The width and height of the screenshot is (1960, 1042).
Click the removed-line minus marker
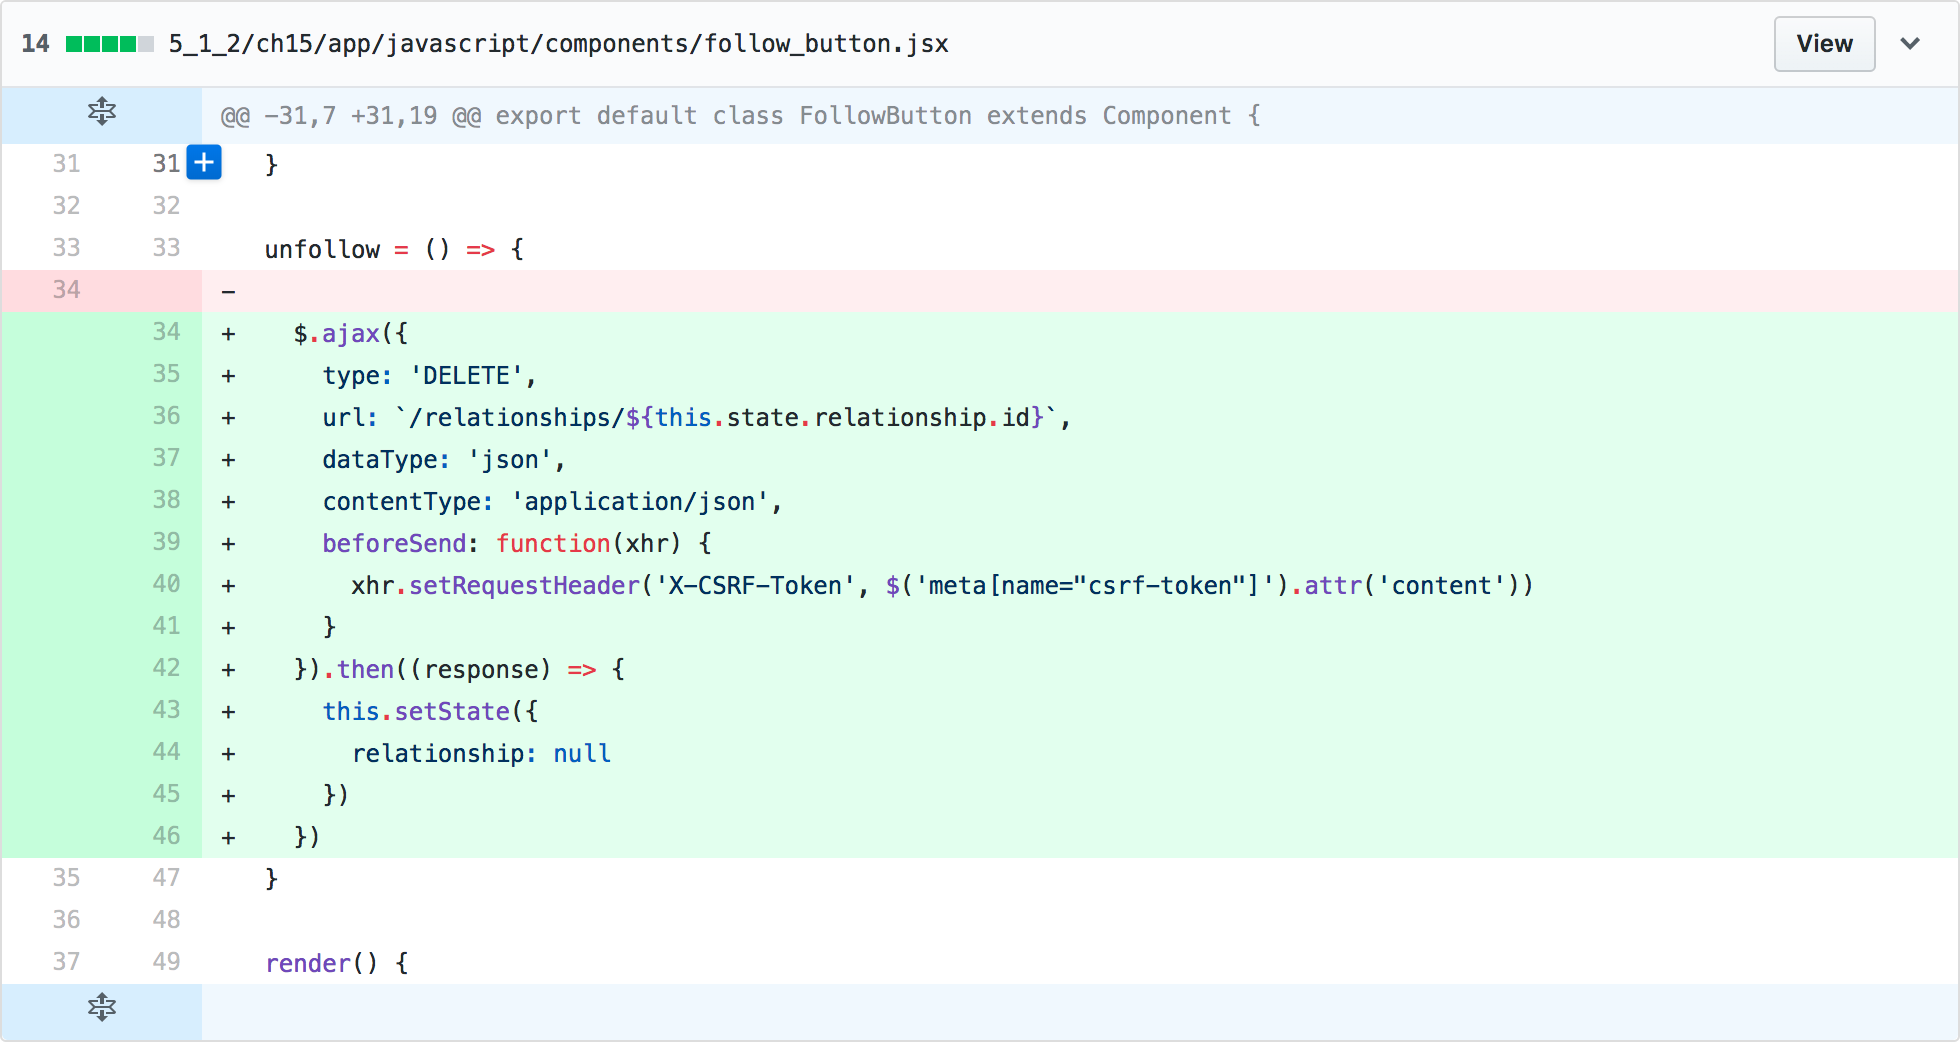point(228,291)
